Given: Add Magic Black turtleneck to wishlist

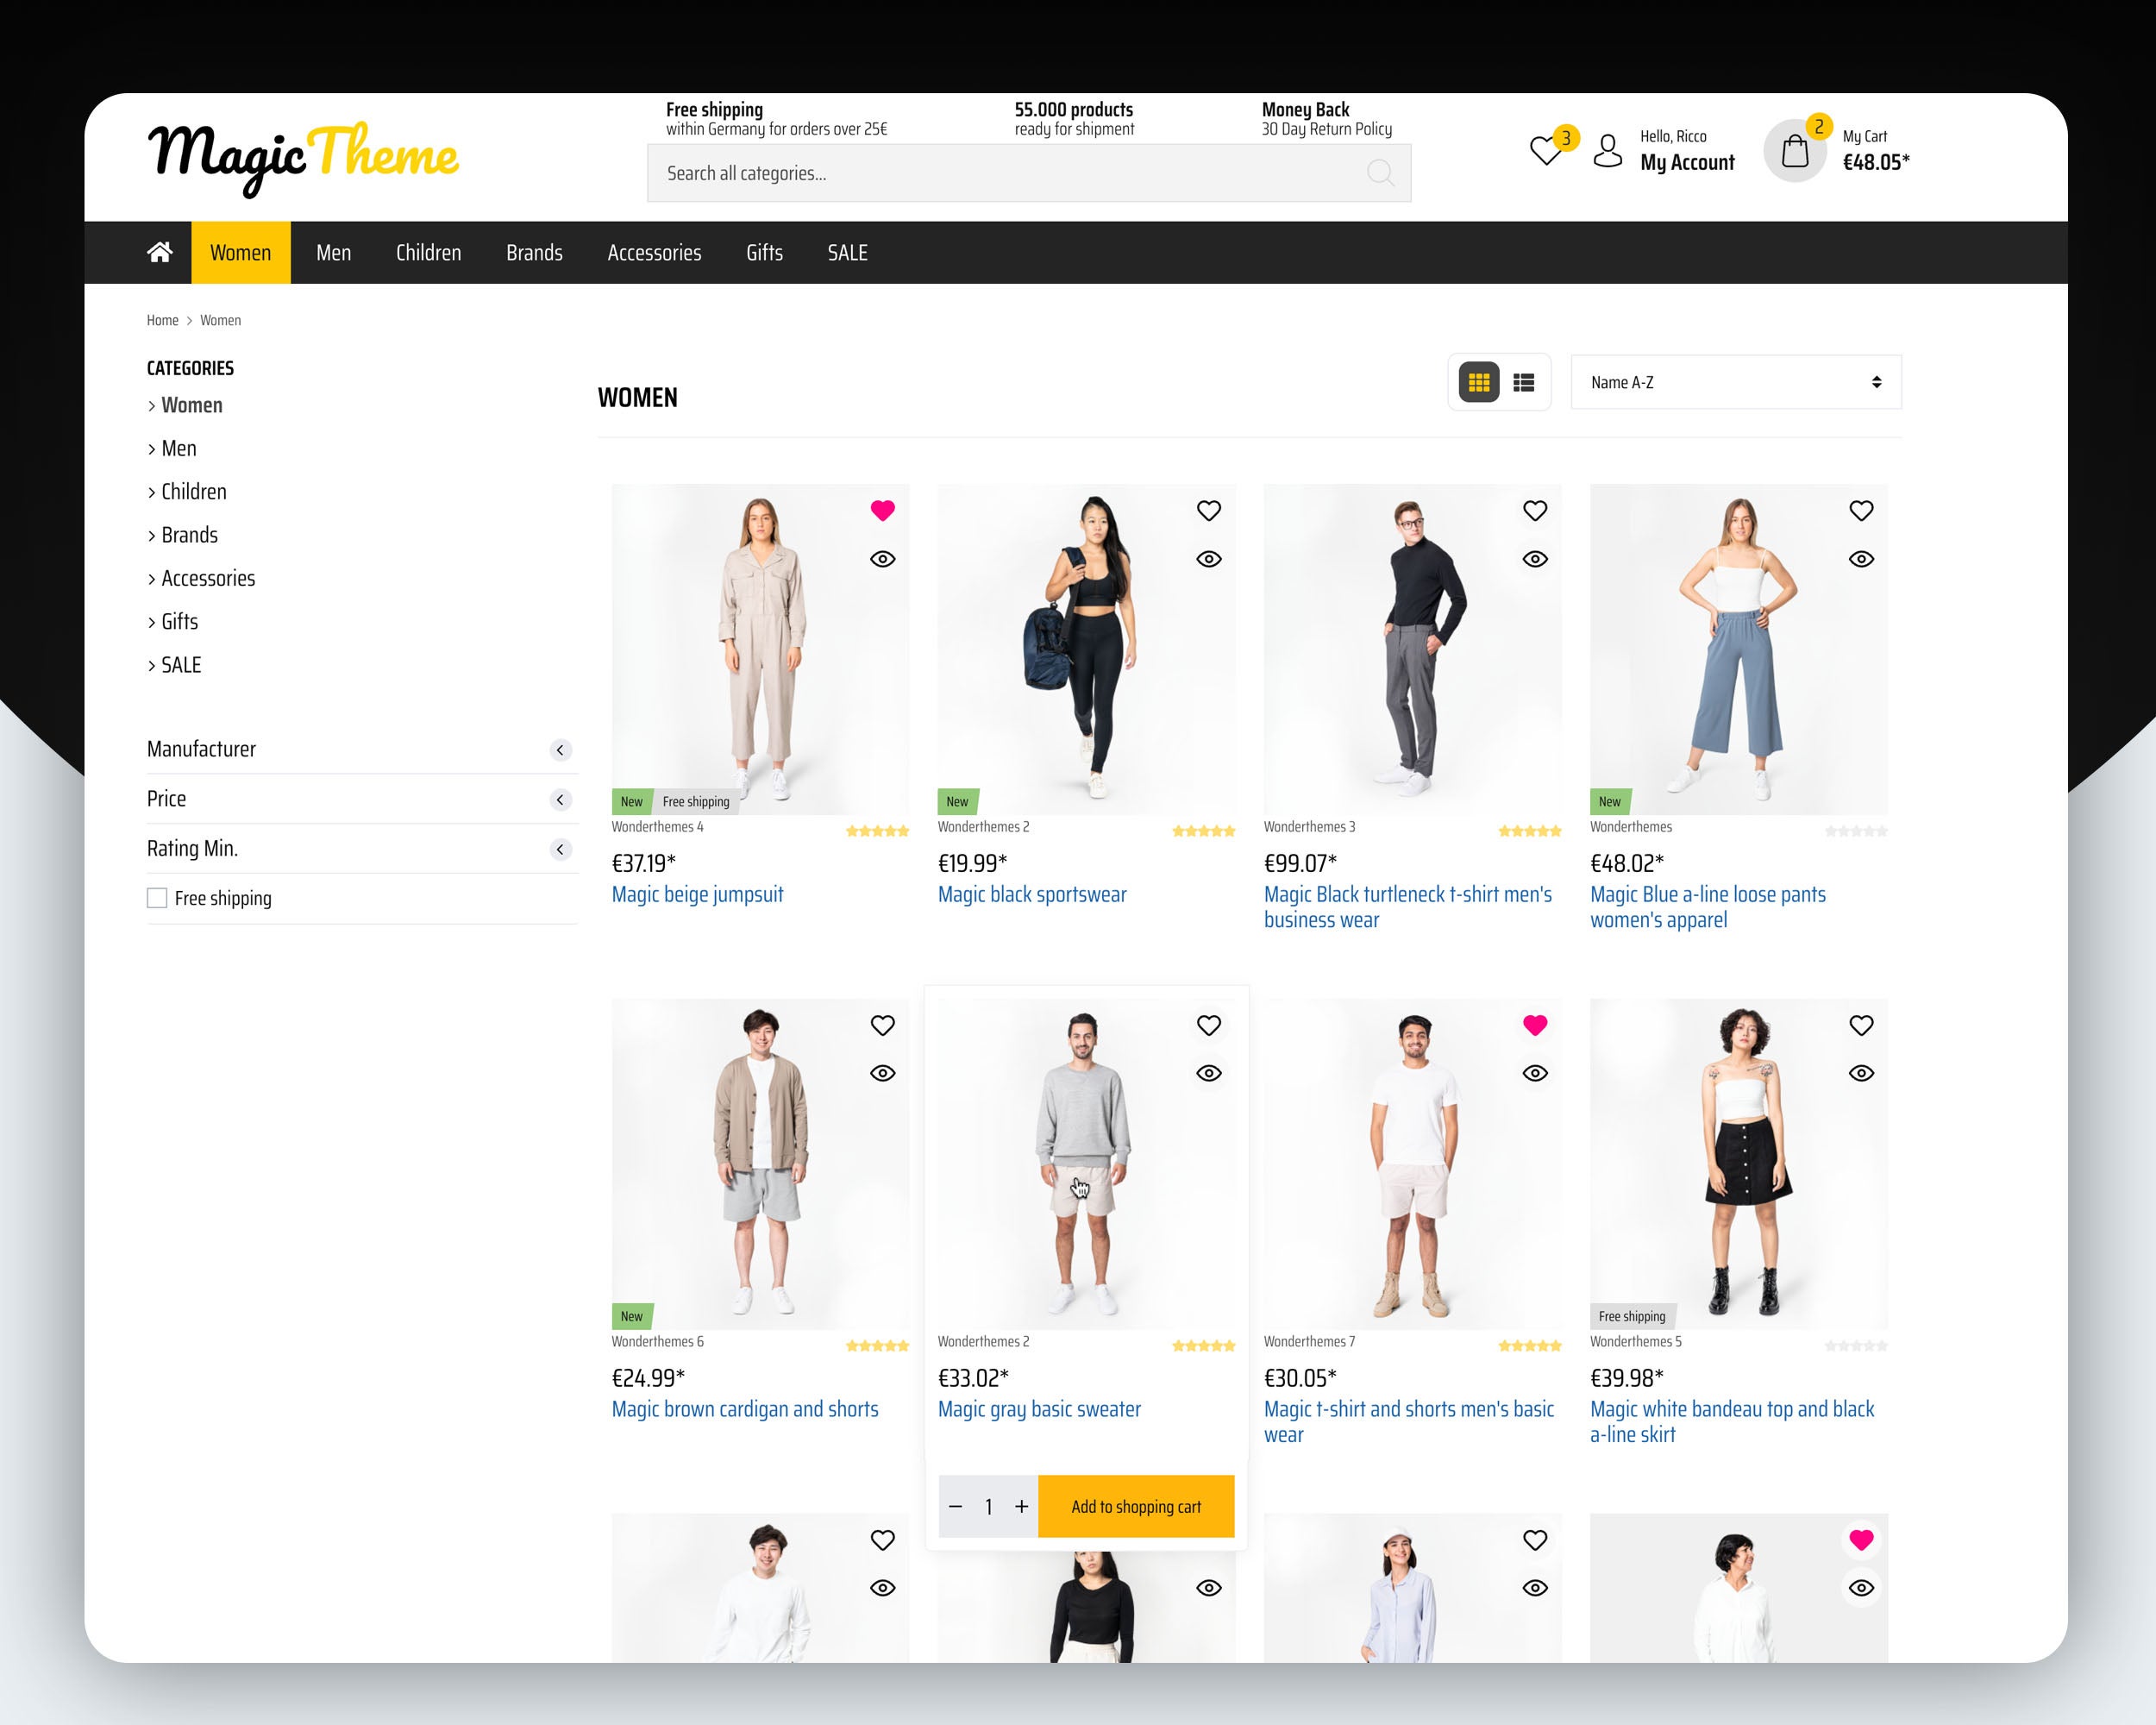Looking at the screenshot, I should point(1535,510).
